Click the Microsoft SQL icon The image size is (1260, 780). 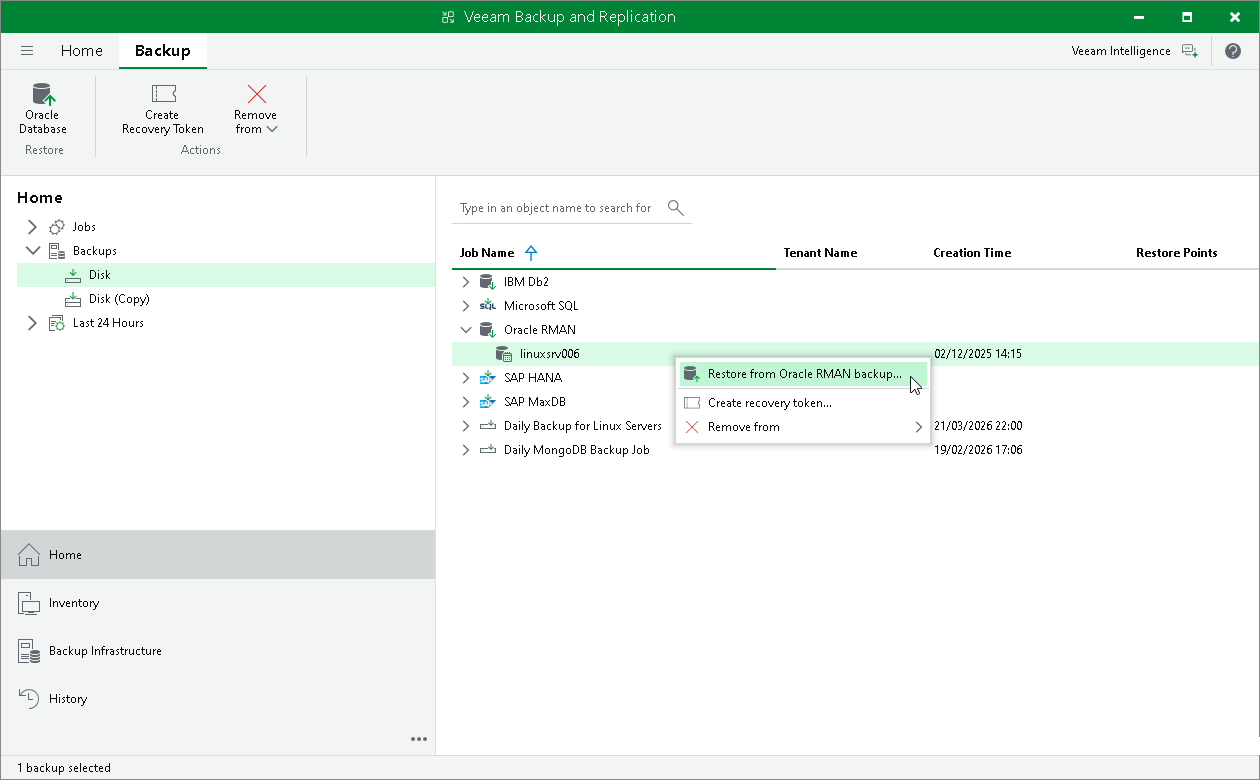(x=488, y=306)
